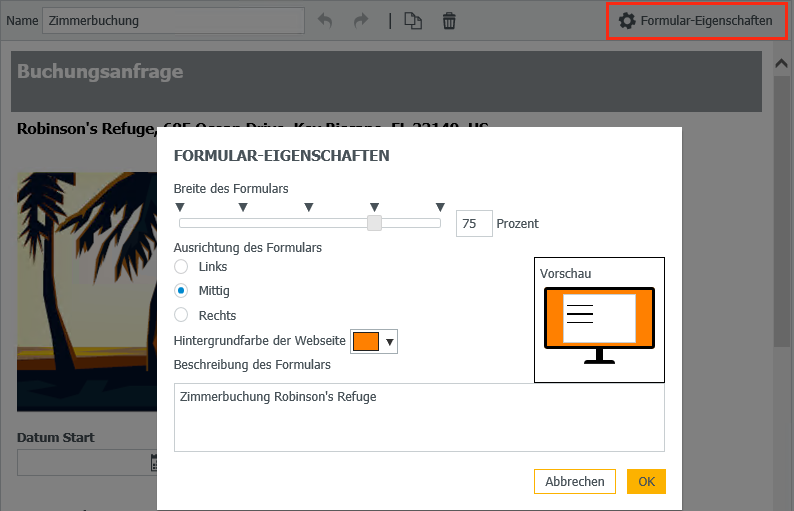Screen dimensions: 794x511
Task: Select the Mittig alignment radio button
Action: pyautogui.click(x=181, y=291)
